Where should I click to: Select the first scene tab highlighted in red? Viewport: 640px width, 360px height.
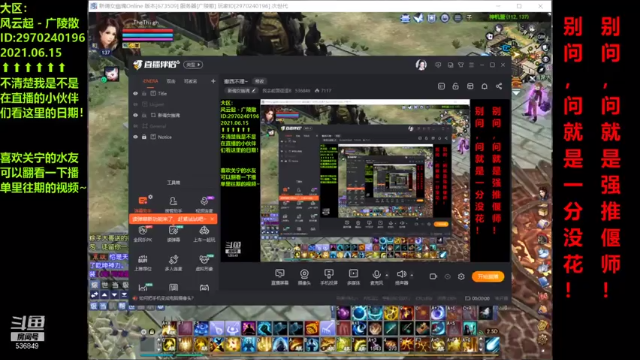pos(150,81)
